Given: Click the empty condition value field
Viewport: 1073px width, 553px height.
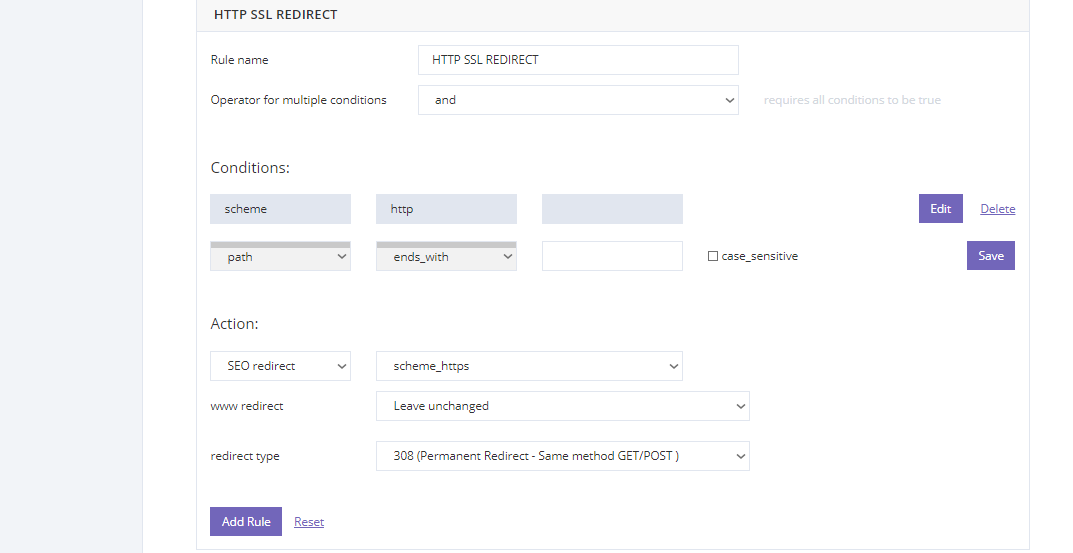Looking at the screenshot, I should [612, 256].
